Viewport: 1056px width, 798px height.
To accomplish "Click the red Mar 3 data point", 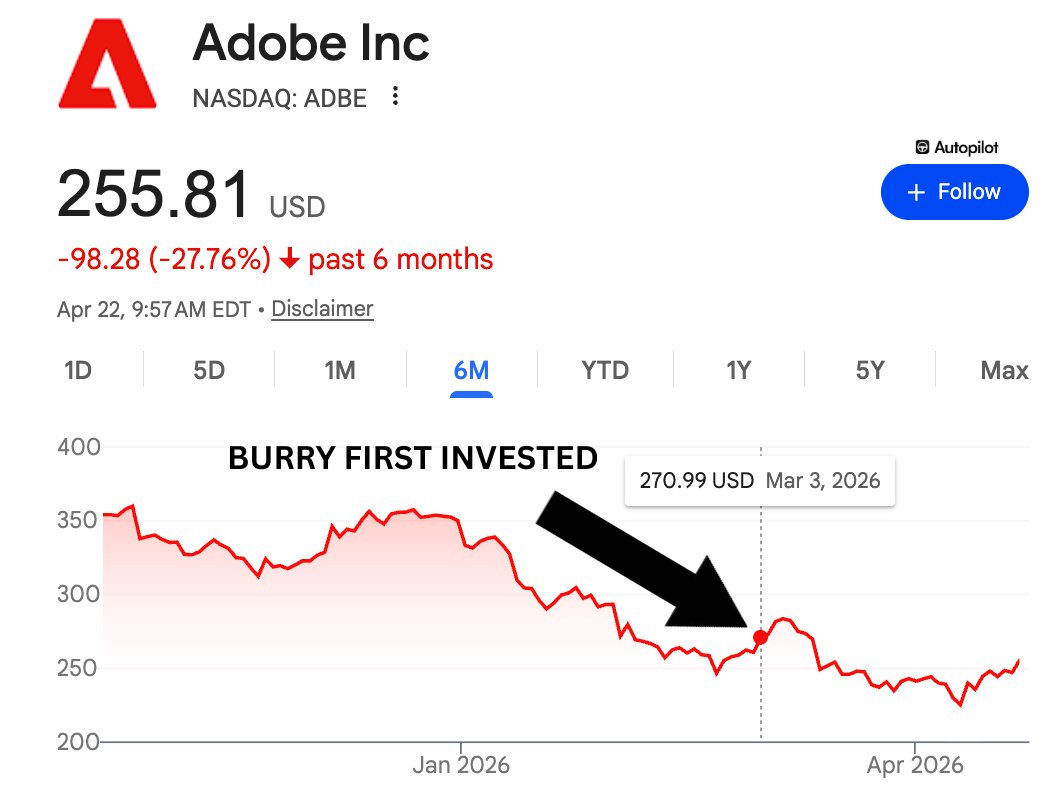I will (x=760, y=637).
